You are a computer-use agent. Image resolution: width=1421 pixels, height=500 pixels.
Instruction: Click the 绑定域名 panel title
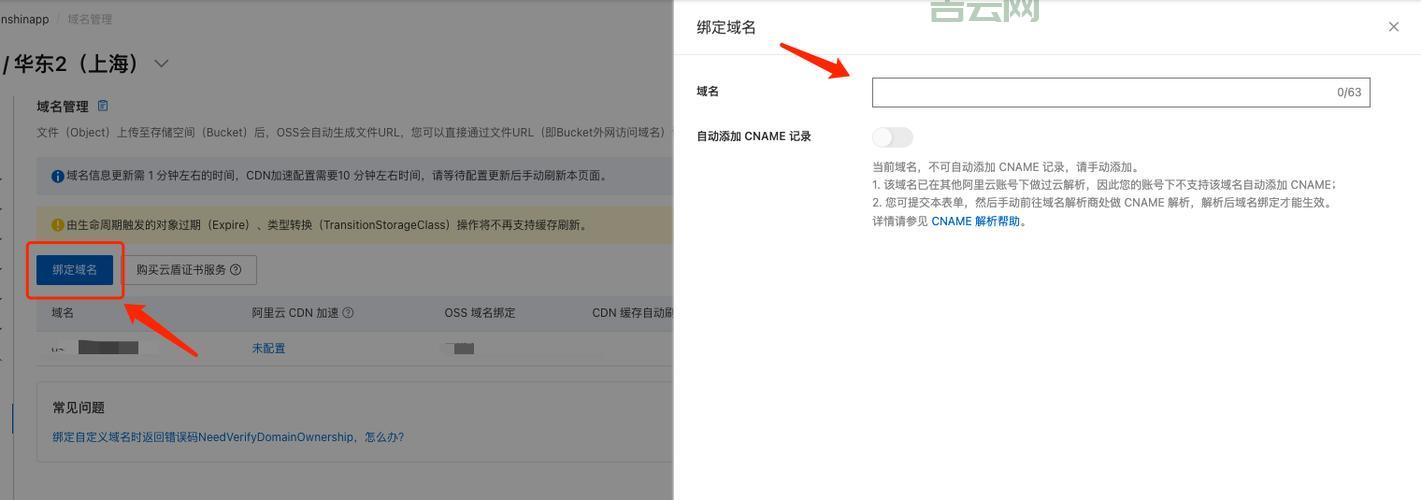[x=726, y=28]
